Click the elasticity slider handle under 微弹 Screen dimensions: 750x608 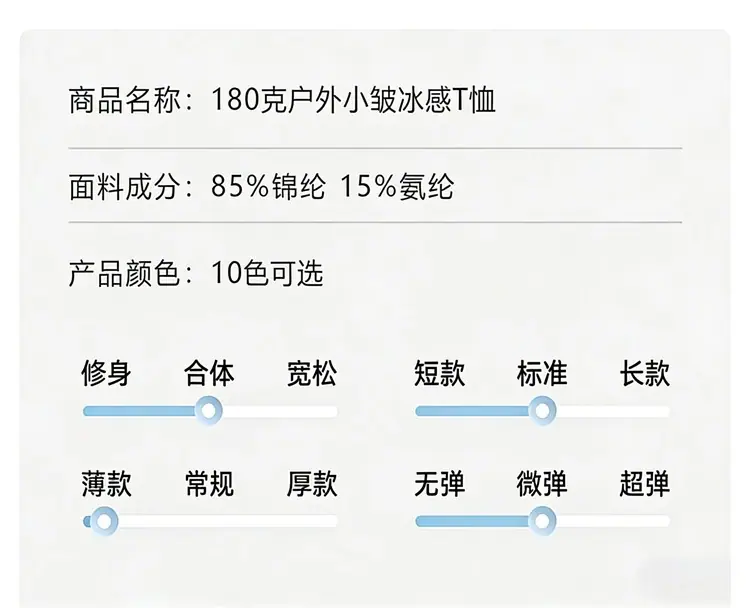542,521
